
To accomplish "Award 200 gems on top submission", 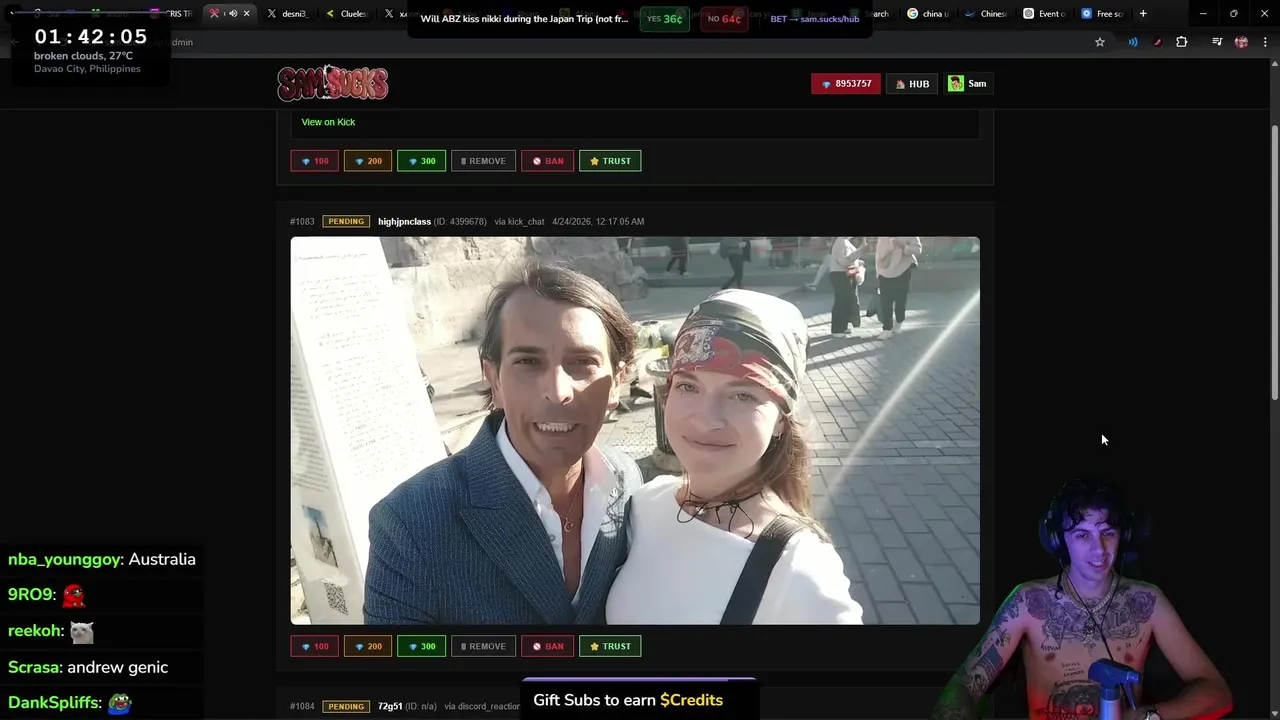I will tap(368, 161).
